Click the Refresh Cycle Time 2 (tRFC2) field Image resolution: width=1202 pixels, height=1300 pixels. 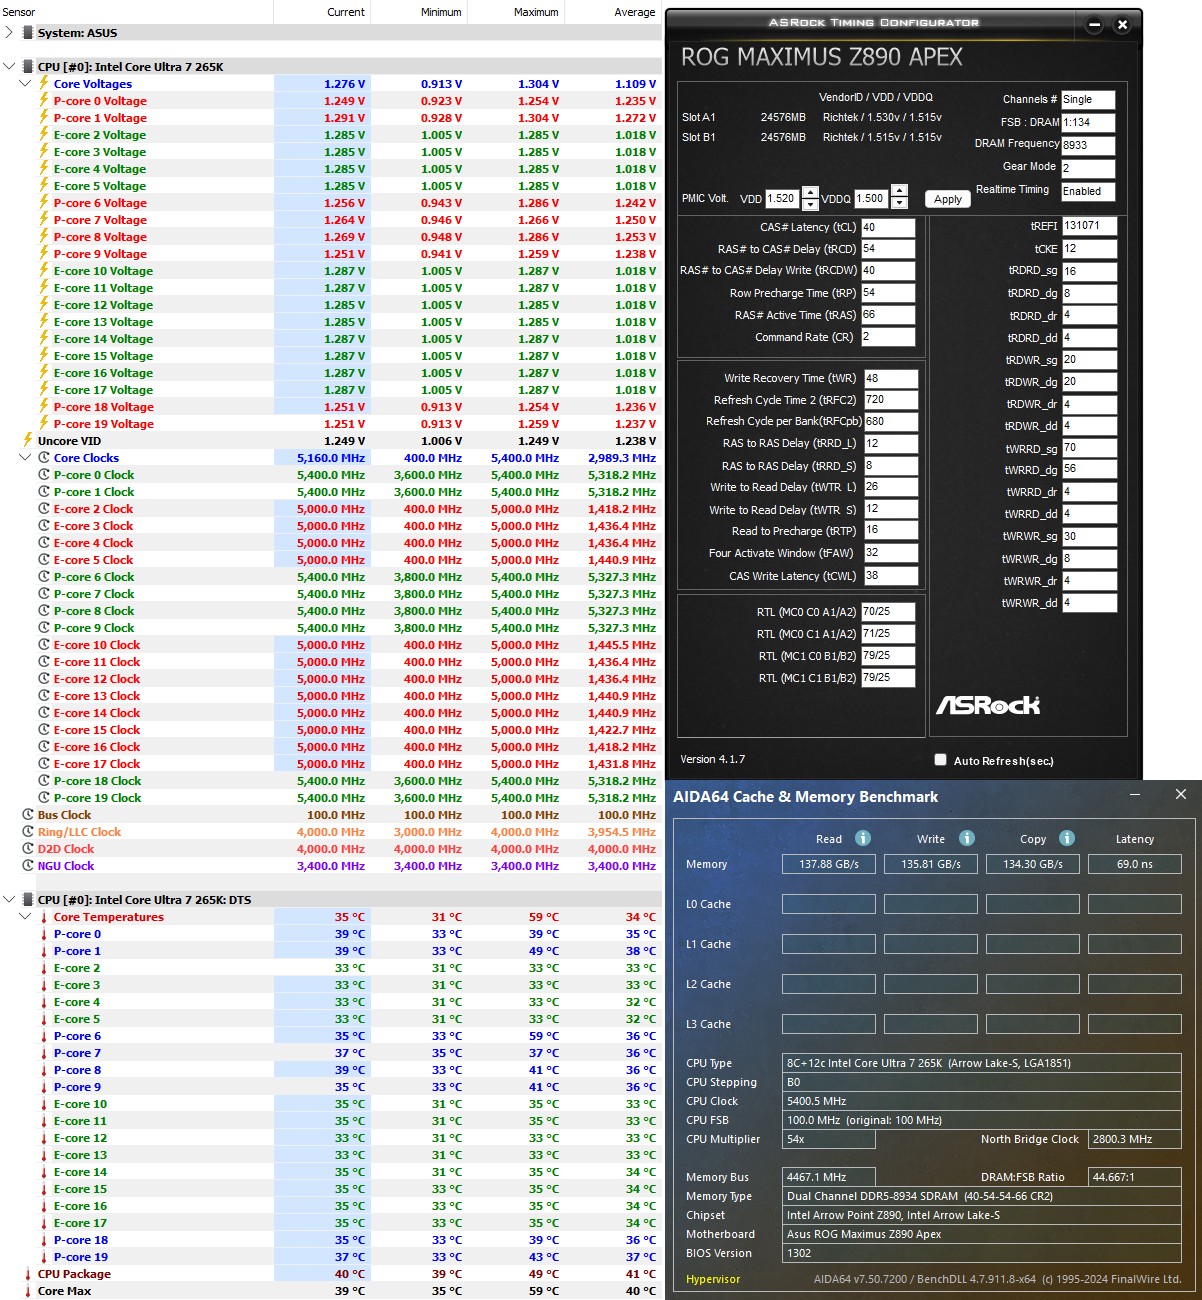point(890,400)
